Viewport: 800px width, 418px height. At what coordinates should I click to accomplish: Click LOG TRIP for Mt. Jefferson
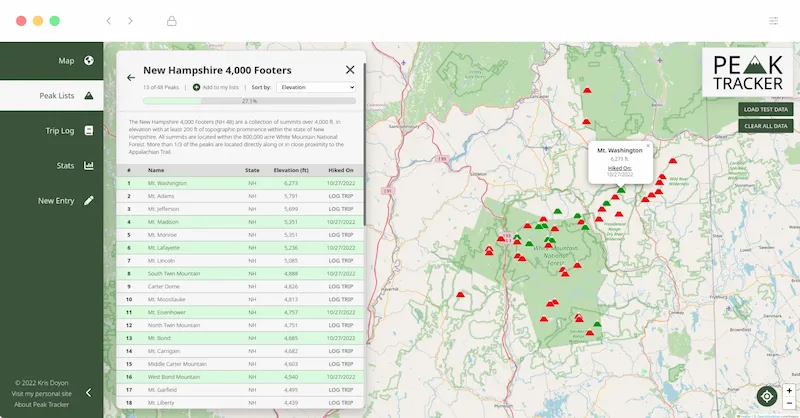(x=341, y=209)
